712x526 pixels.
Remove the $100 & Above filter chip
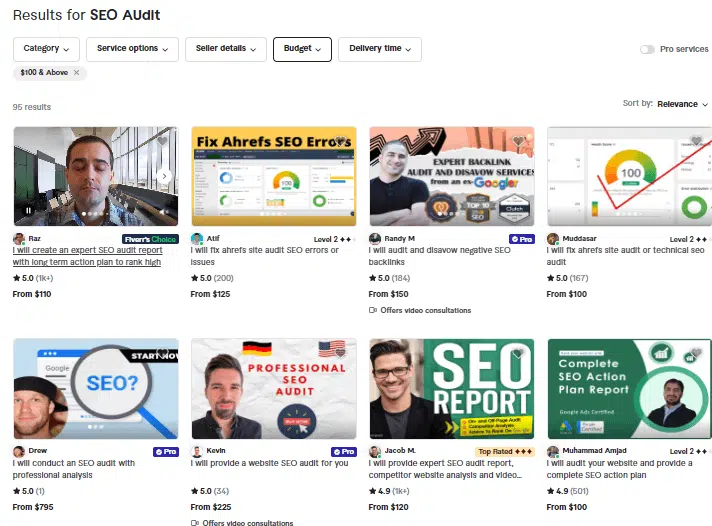[x=76, y=72]
